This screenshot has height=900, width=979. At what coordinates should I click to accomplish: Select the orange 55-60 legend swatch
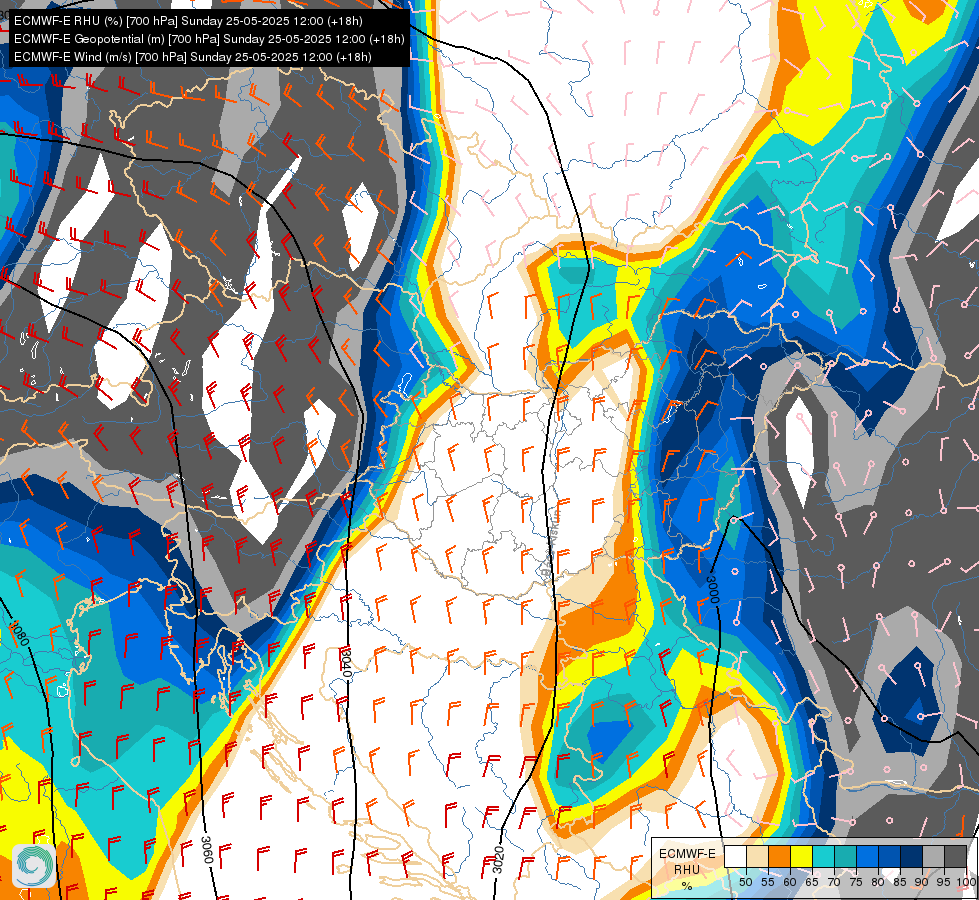click(779, 856)
